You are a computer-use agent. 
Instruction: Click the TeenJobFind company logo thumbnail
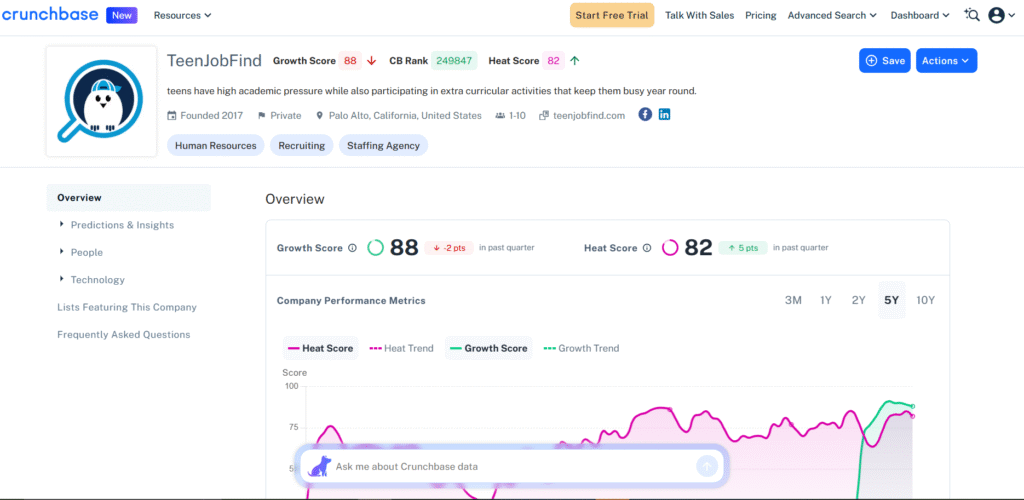tap(101, 101)
